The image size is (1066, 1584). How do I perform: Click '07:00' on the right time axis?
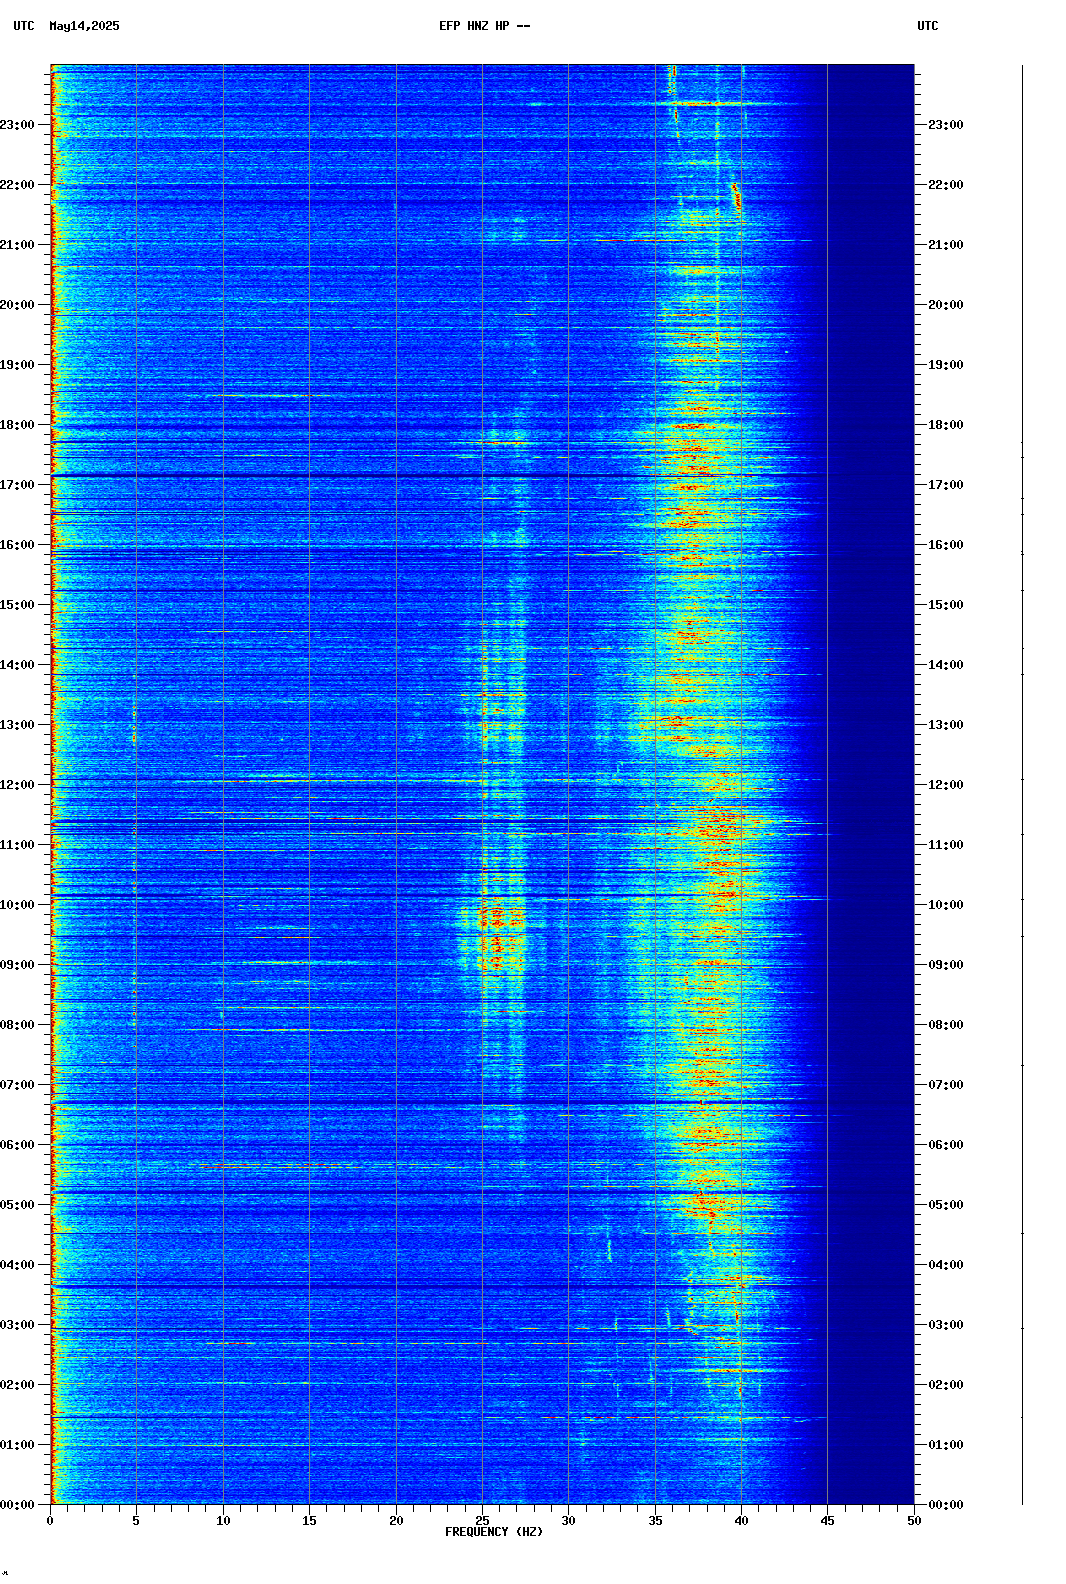tap(946, 1085)
